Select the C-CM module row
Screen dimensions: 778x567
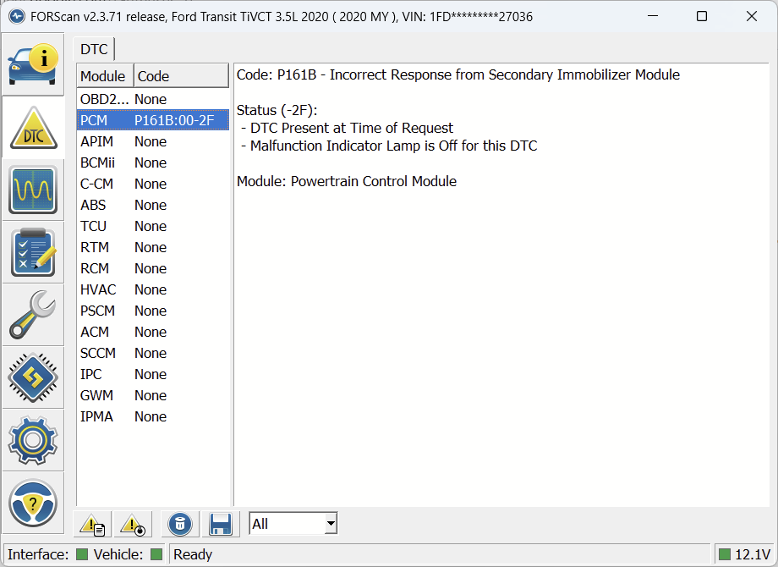click(153, 184)
